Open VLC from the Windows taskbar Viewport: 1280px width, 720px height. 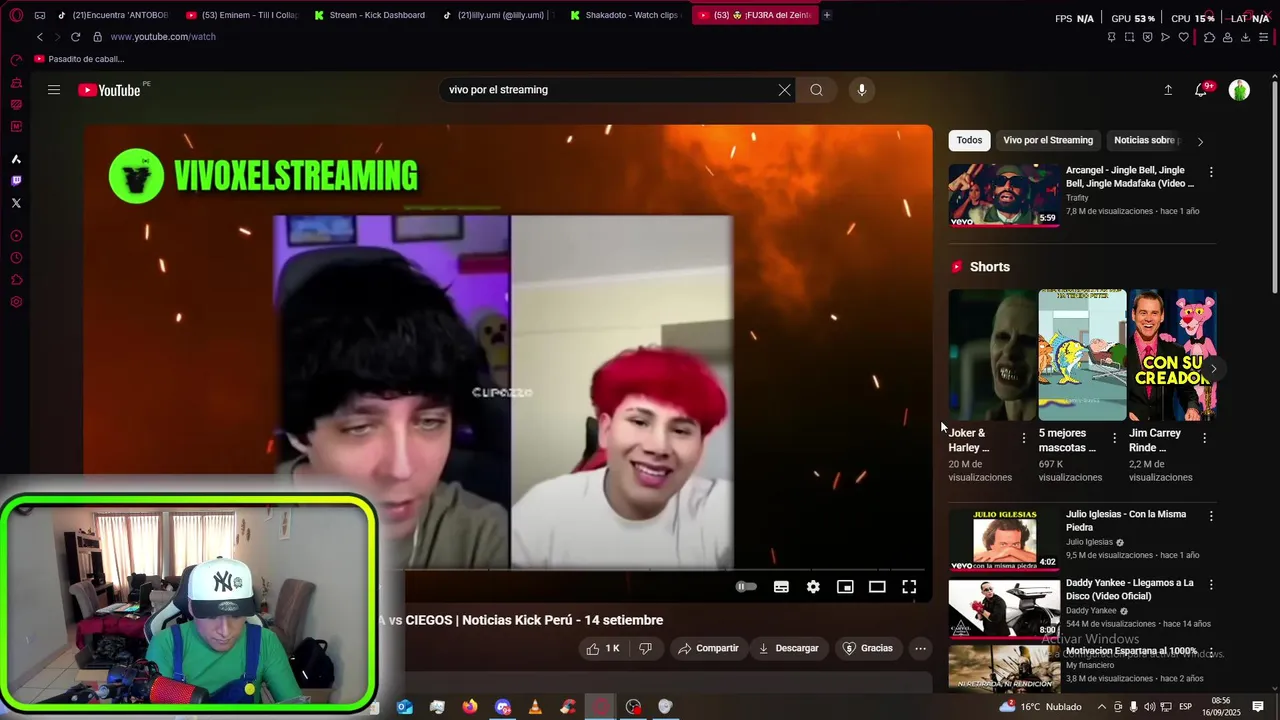[535, 707]
